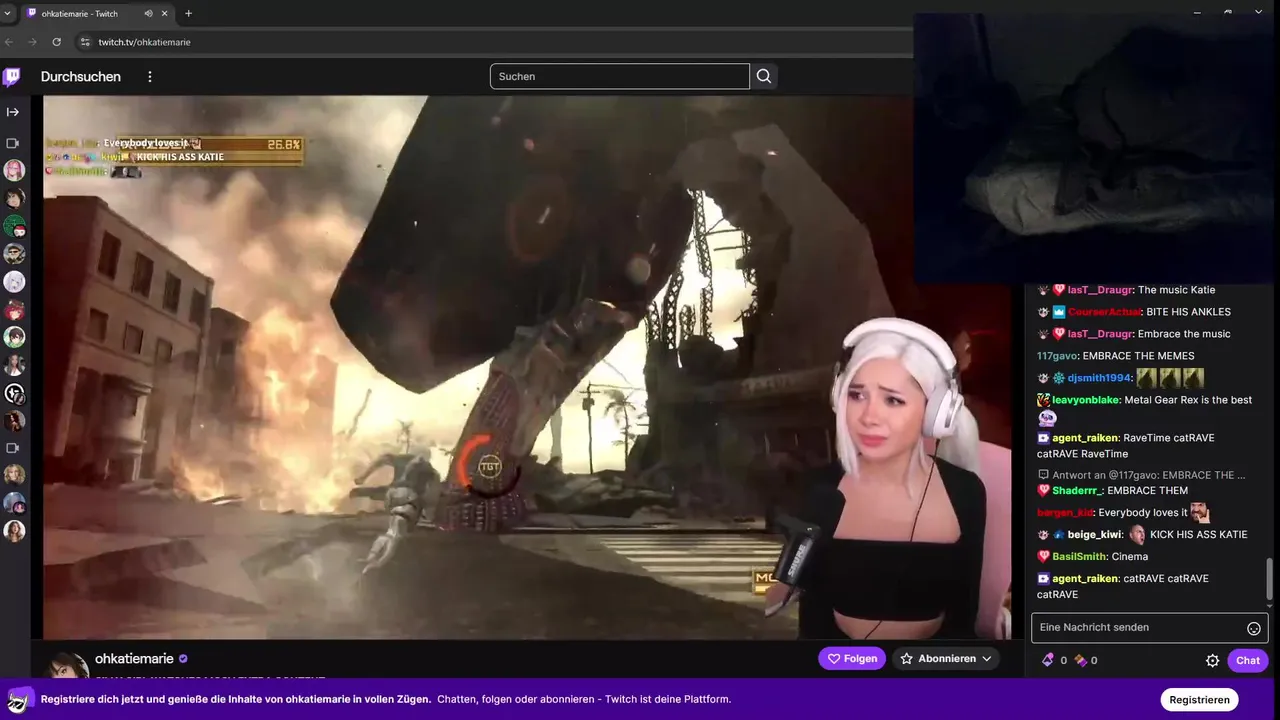
Task: Open user leavyonblake in chat
Action: (x=1085, y=400)
